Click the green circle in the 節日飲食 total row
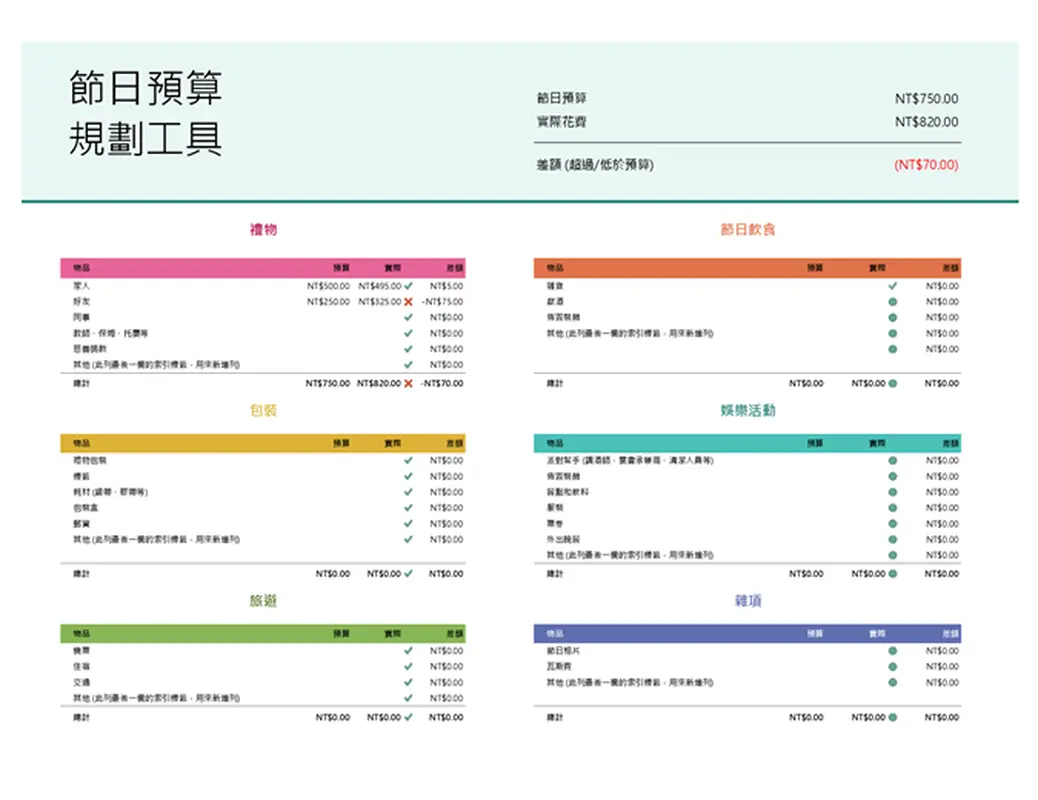This screenshot has height=800, width=1038. [893, 383]
